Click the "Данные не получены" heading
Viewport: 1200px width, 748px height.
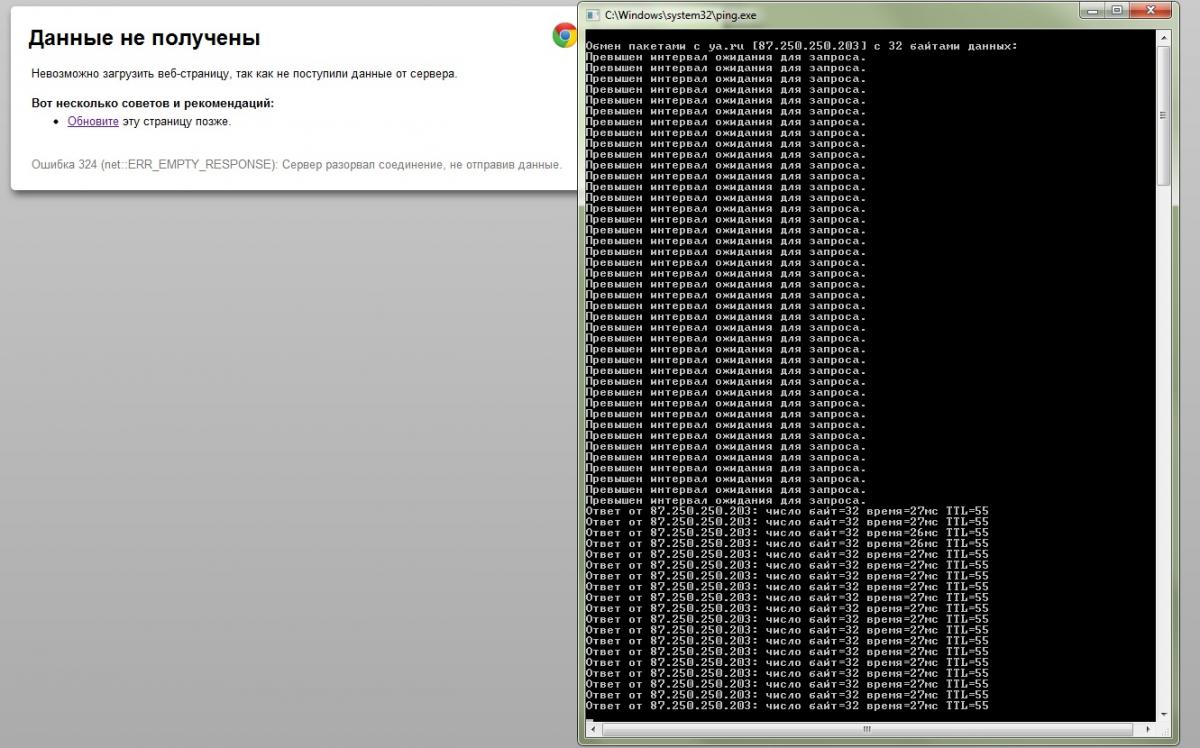click(144, 38)
